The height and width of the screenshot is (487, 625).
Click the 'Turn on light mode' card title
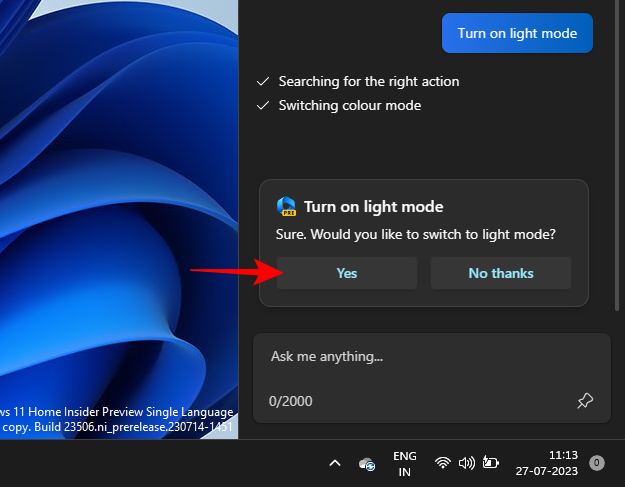(373, 207)
